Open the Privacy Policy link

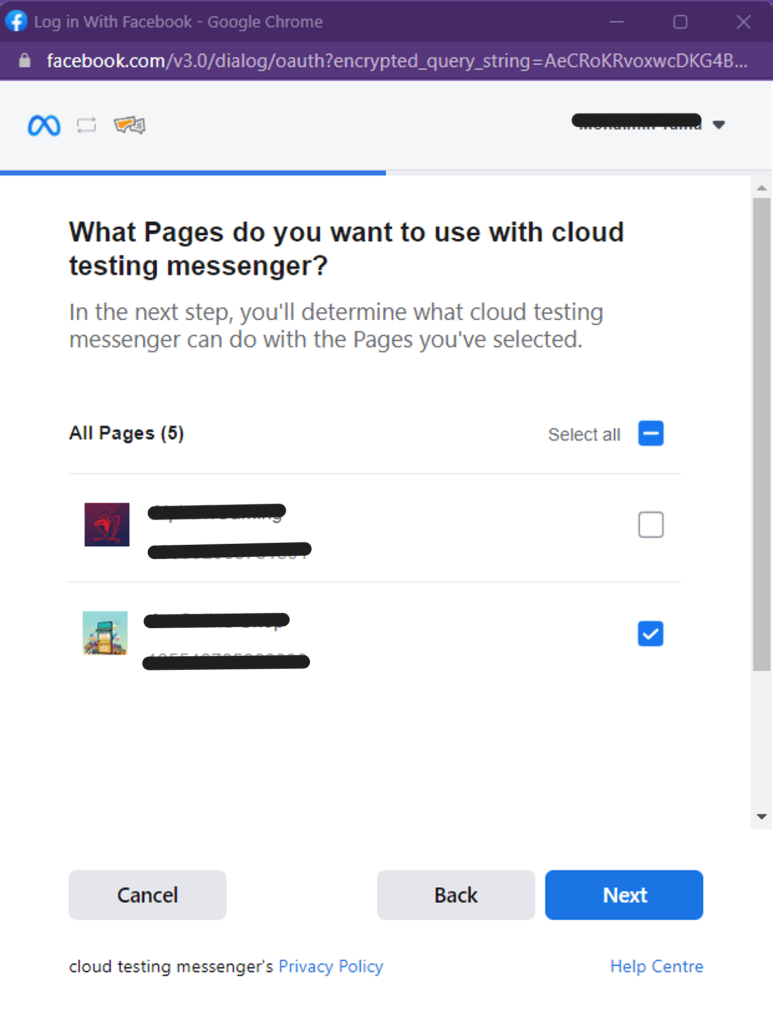point(331,966)
